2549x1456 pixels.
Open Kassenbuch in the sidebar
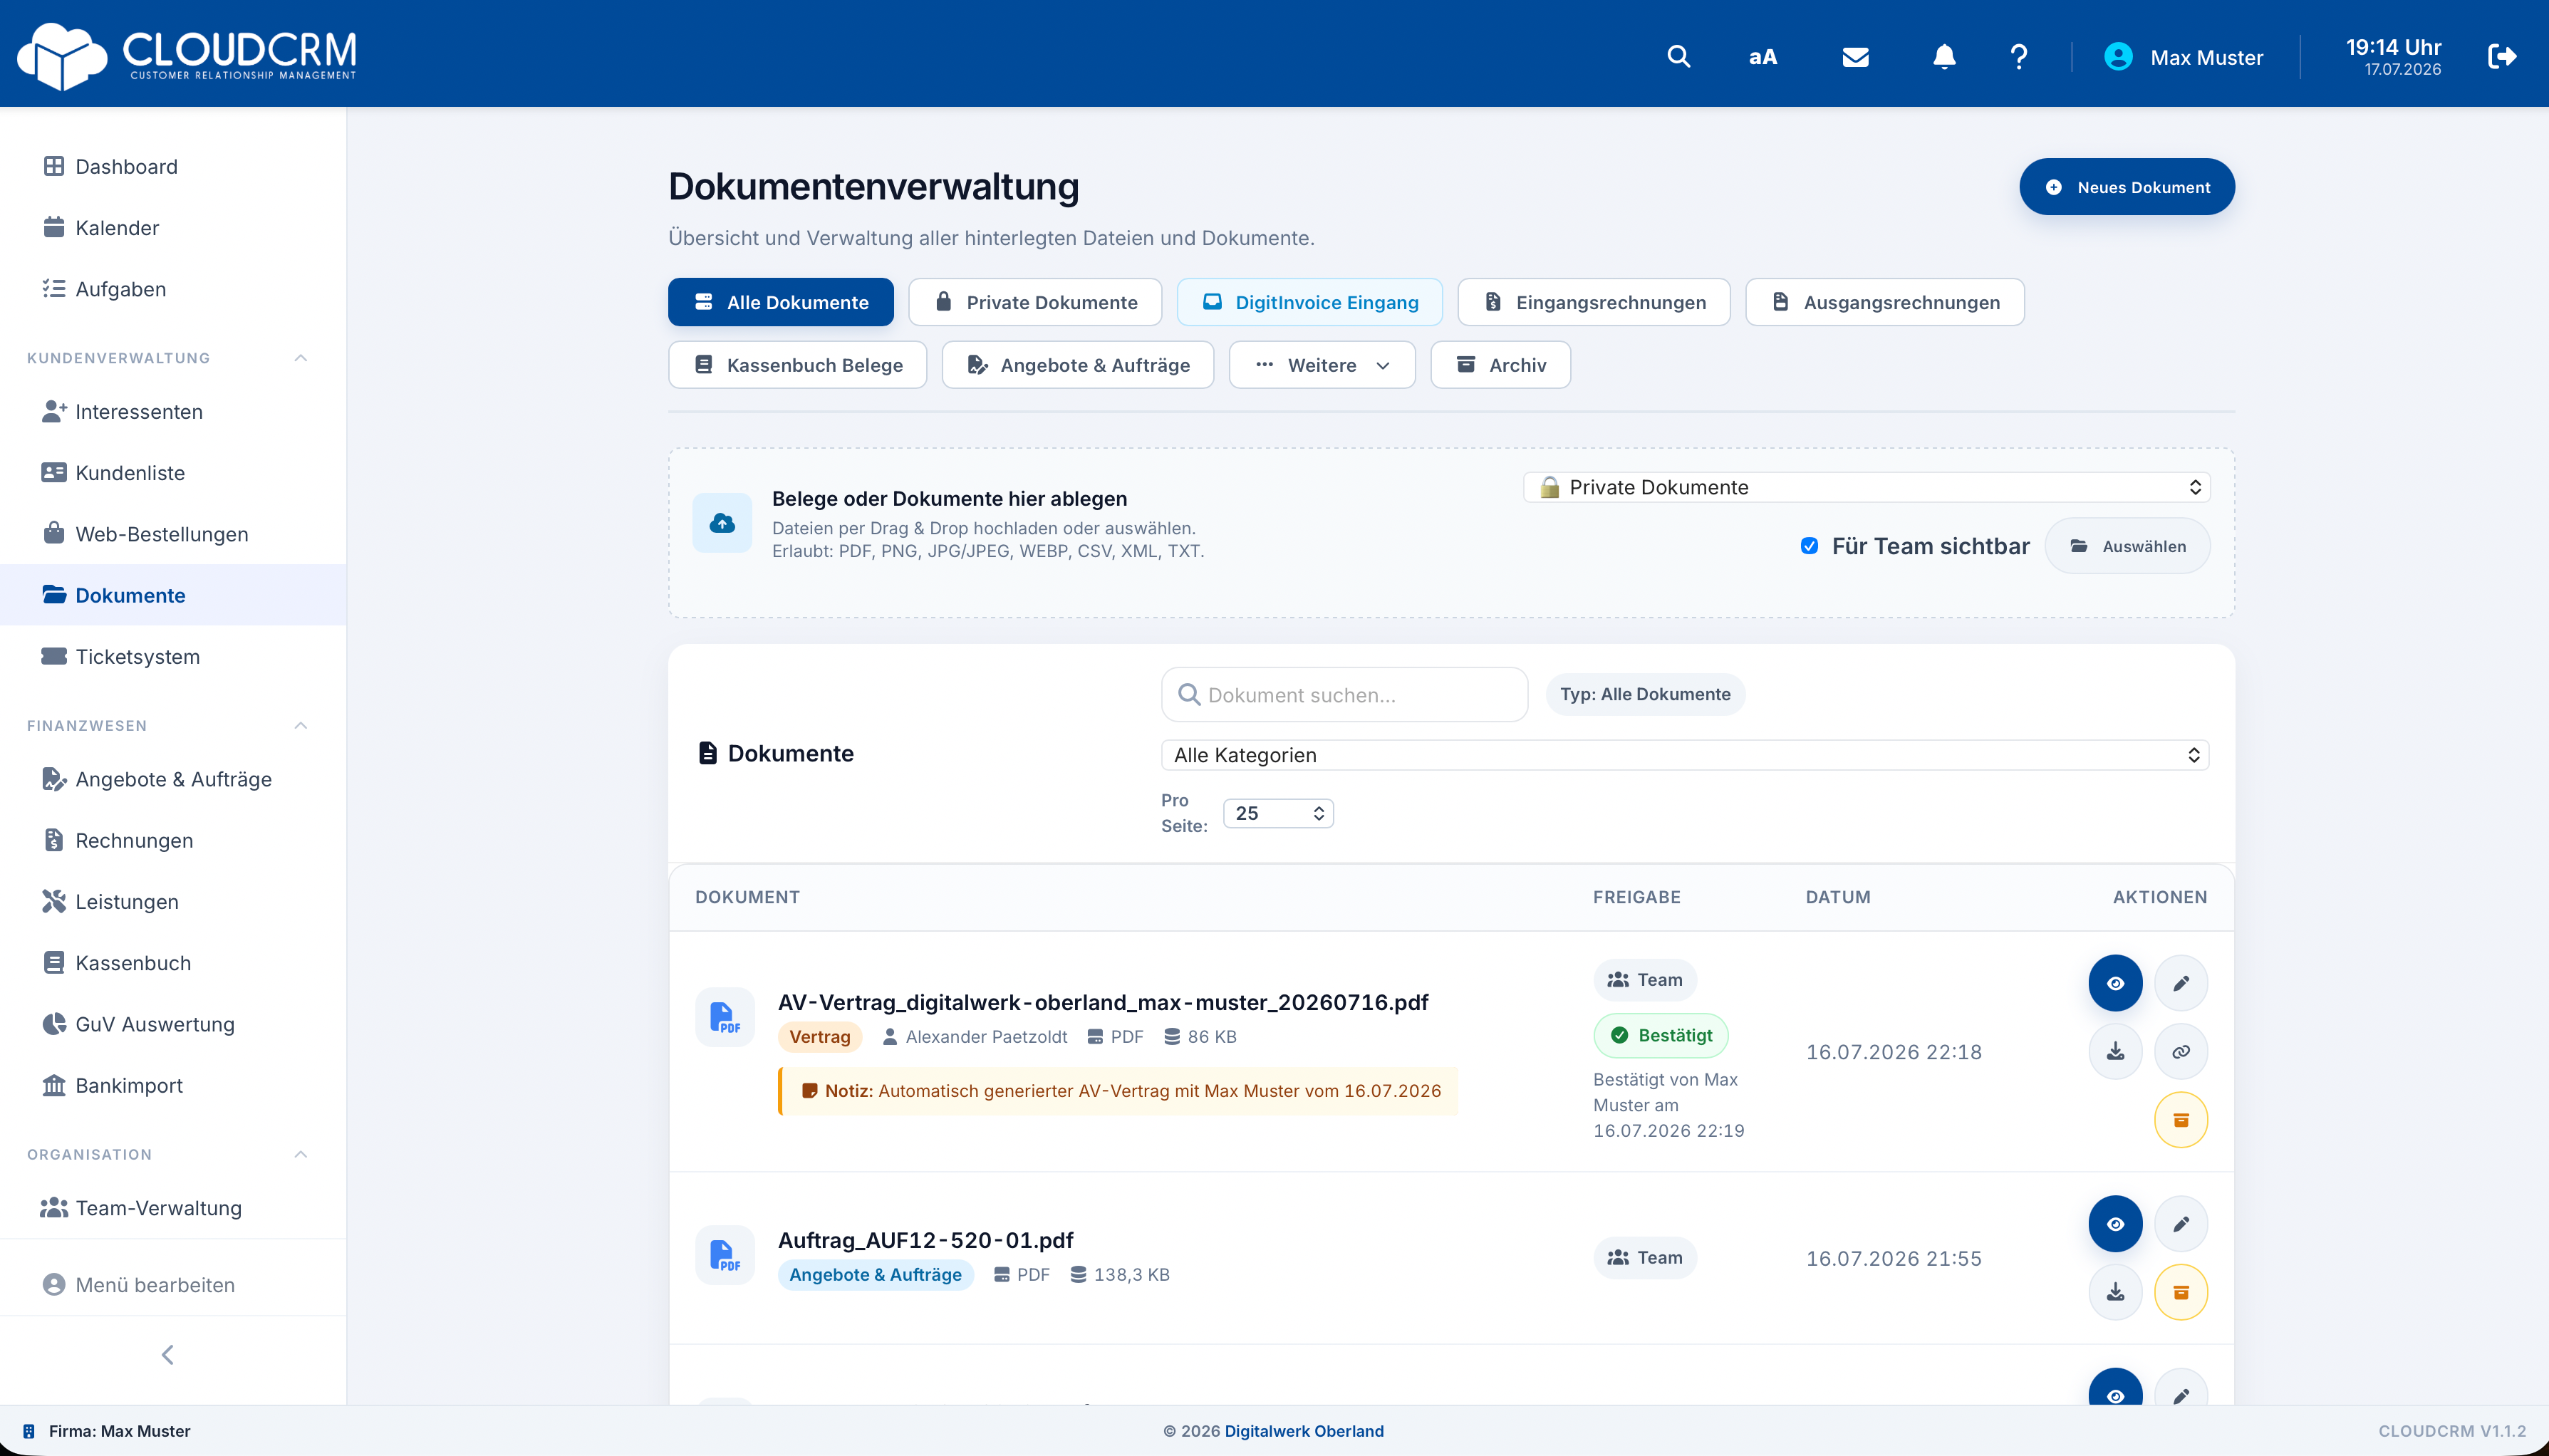(x=173, y=963)
